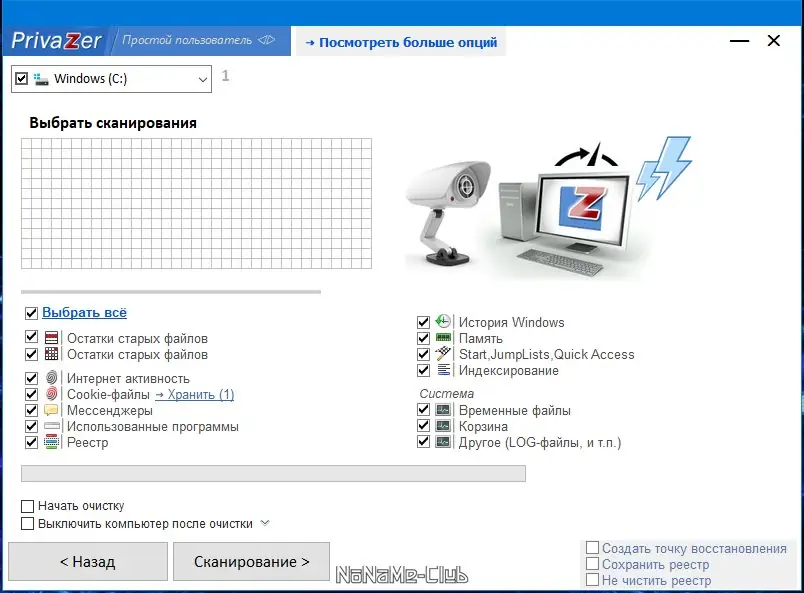This screenshot has width=804, height=593.
Task: Uncheck the Интернет активность checkbox
Action: [x=31, y=379]
